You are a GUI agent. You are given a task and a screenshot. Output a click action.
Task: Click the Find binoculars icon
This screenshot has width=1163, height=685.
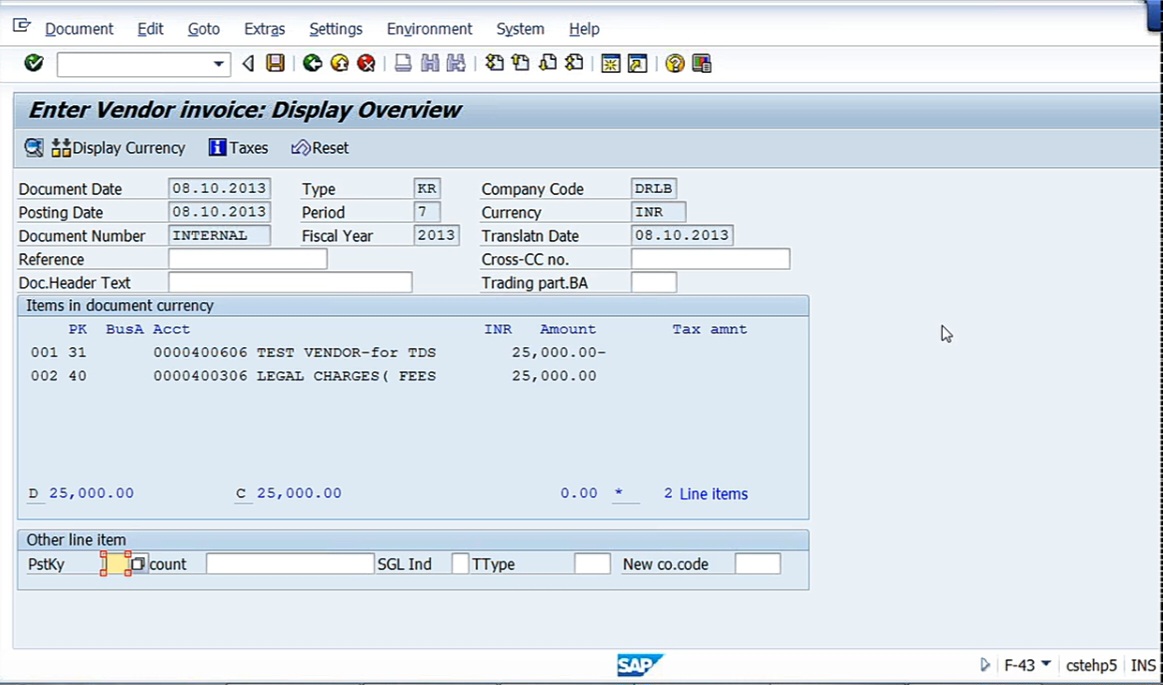[429, 63]
